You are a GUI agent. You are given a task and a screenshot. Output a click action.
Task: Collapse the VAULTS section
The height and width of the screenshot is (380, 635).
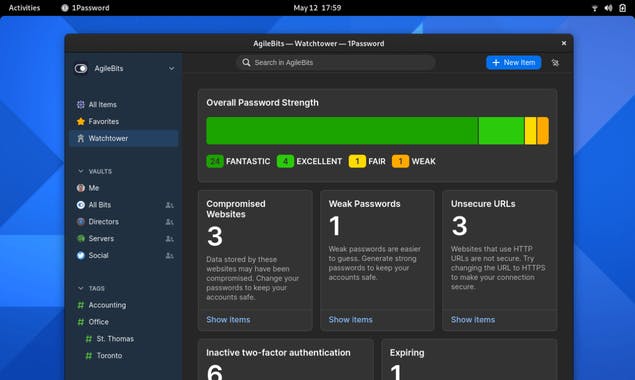coord(81,171)
